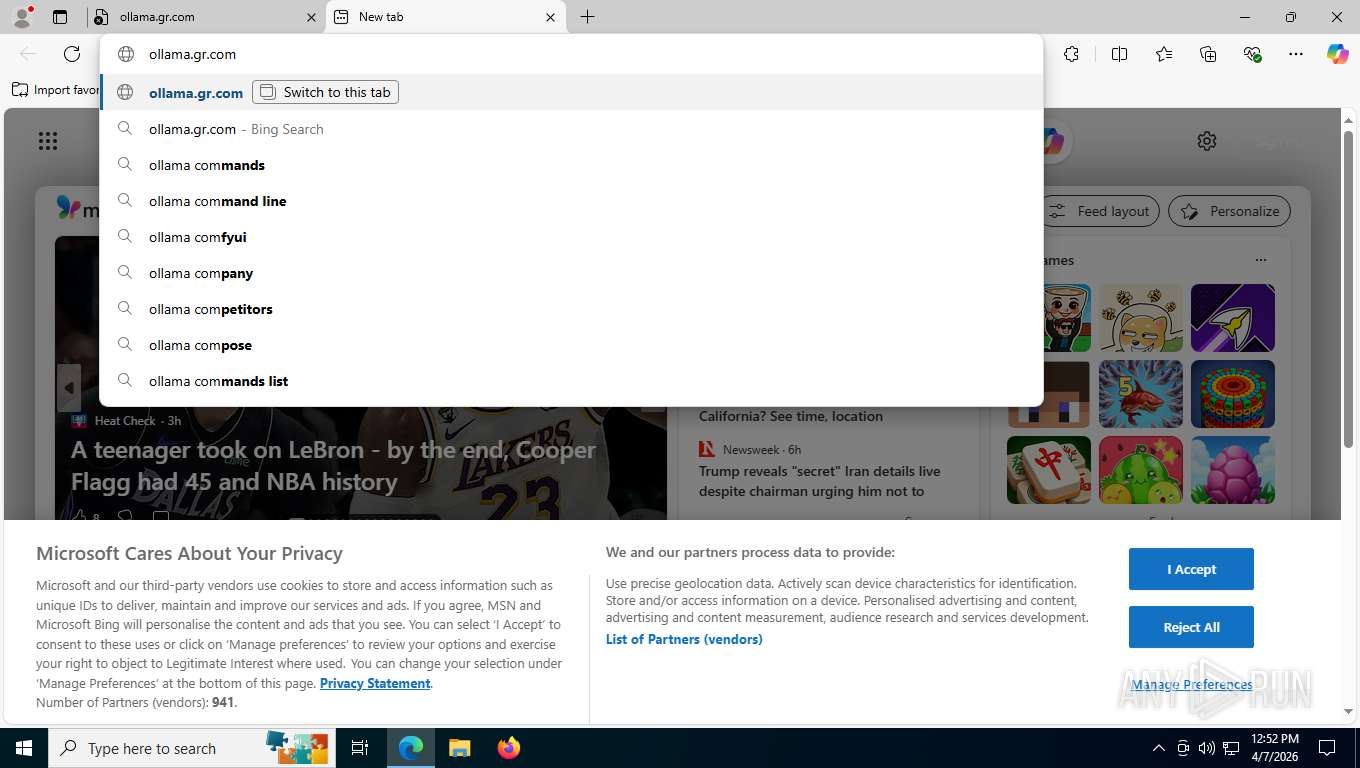Click Import favorites bookmark bar item
Screen dimensions: 1360x768
56,90
